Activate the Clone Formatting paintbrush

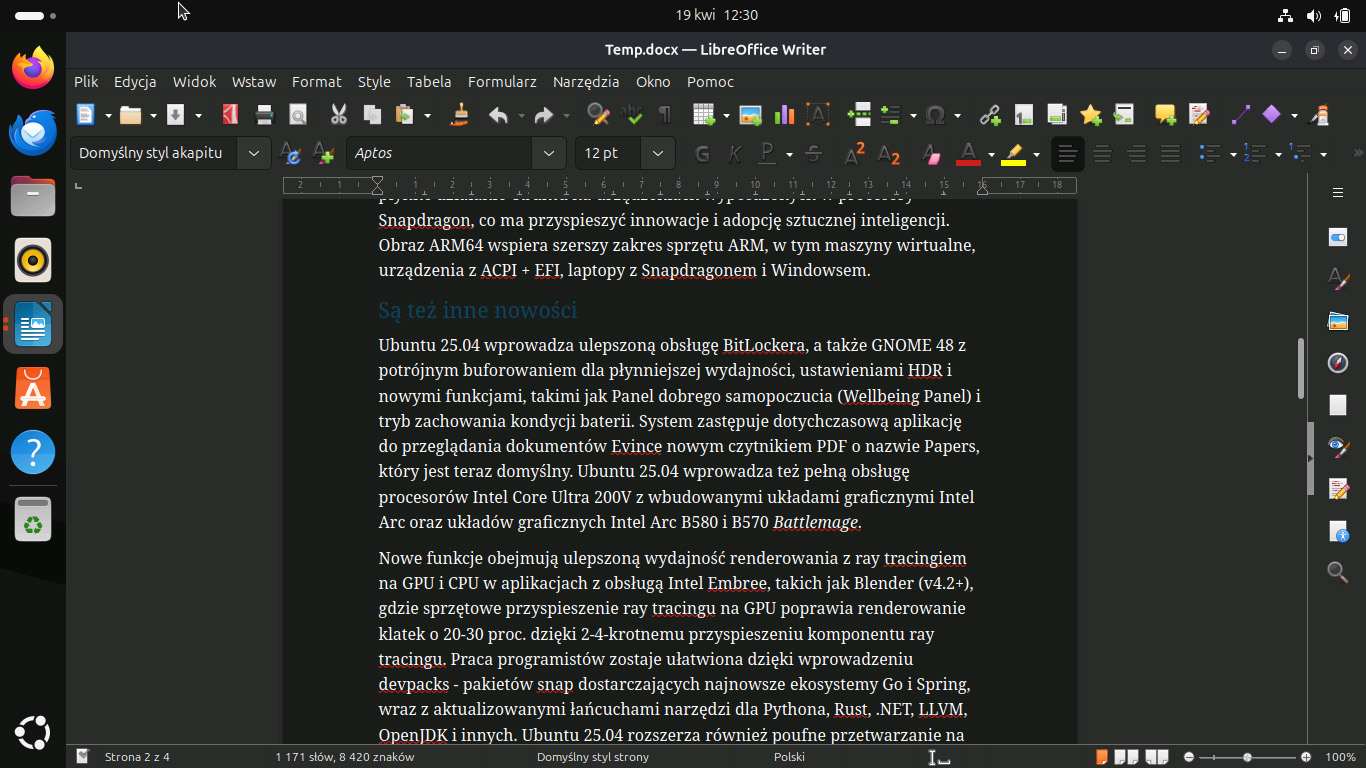(460, 115)
